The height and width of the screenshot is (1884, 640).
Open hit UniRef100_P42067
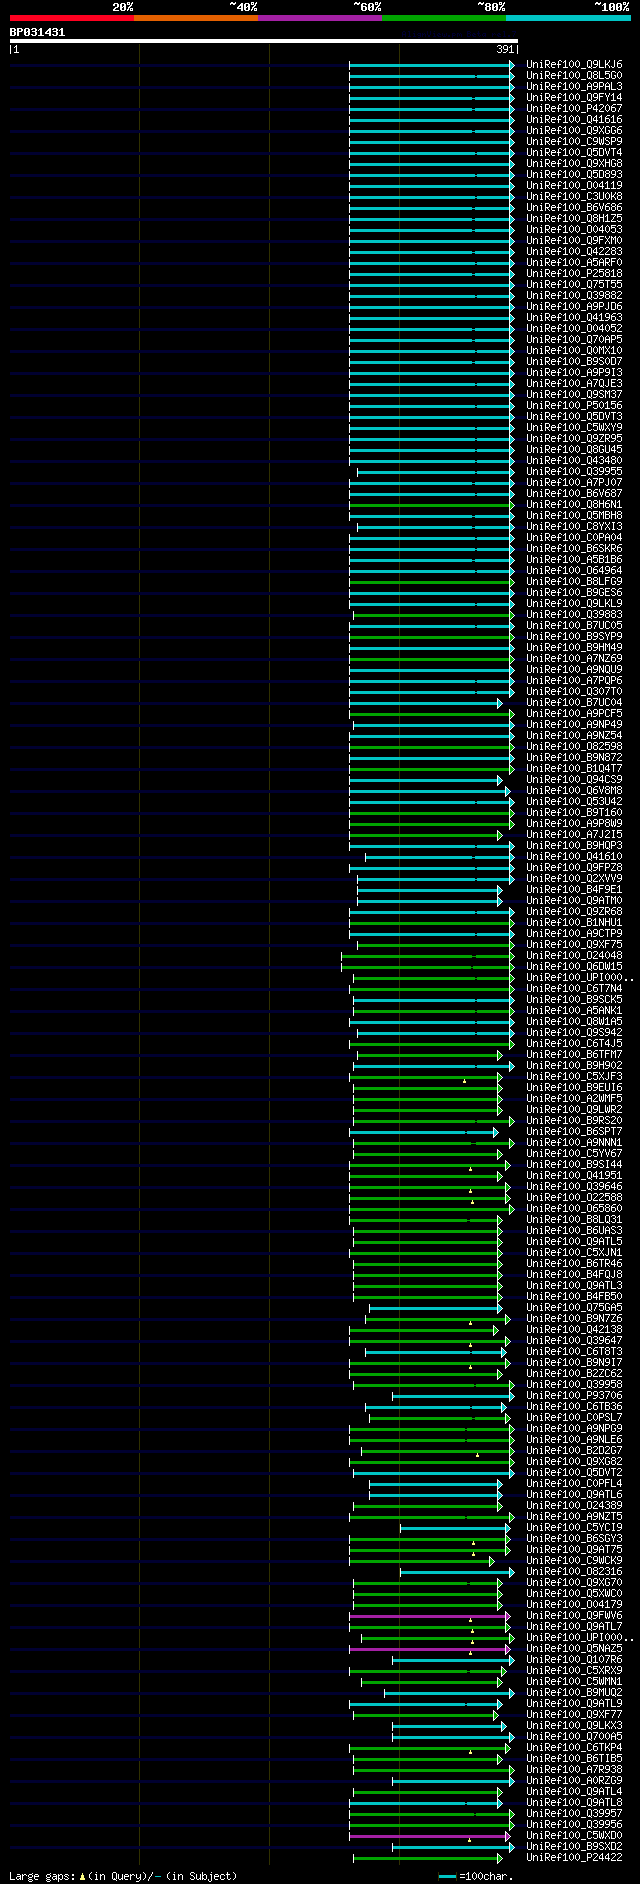[574, 108]
